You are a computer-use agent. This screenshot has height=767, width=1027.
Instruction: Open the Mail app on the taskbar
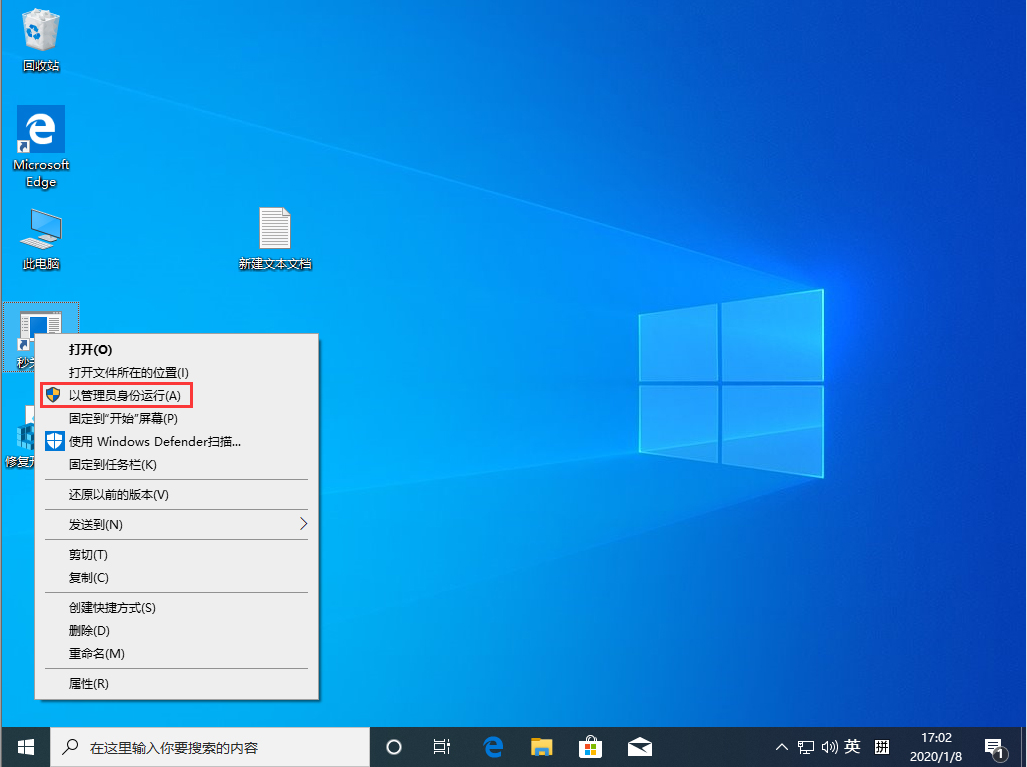coord(639,746)
